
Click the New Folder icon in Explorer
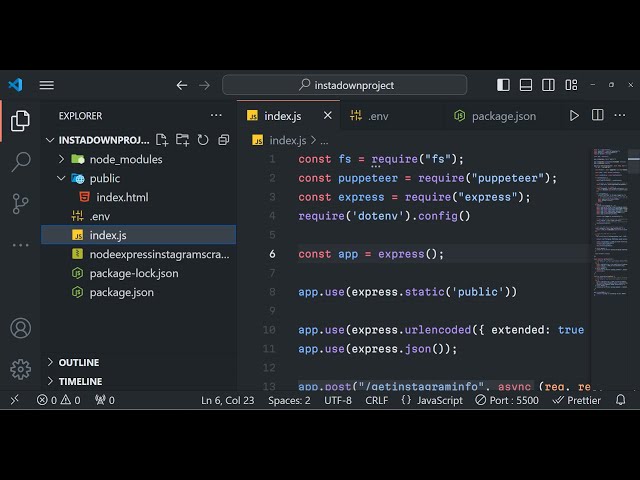pos(182,140)
